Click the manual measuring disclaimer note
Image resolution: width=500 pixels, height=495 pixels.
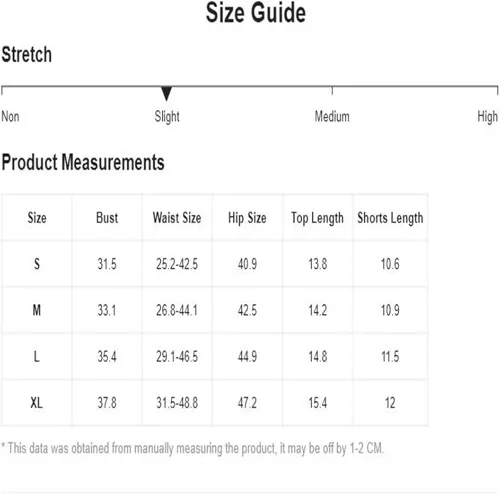click(x=193, y=449)
